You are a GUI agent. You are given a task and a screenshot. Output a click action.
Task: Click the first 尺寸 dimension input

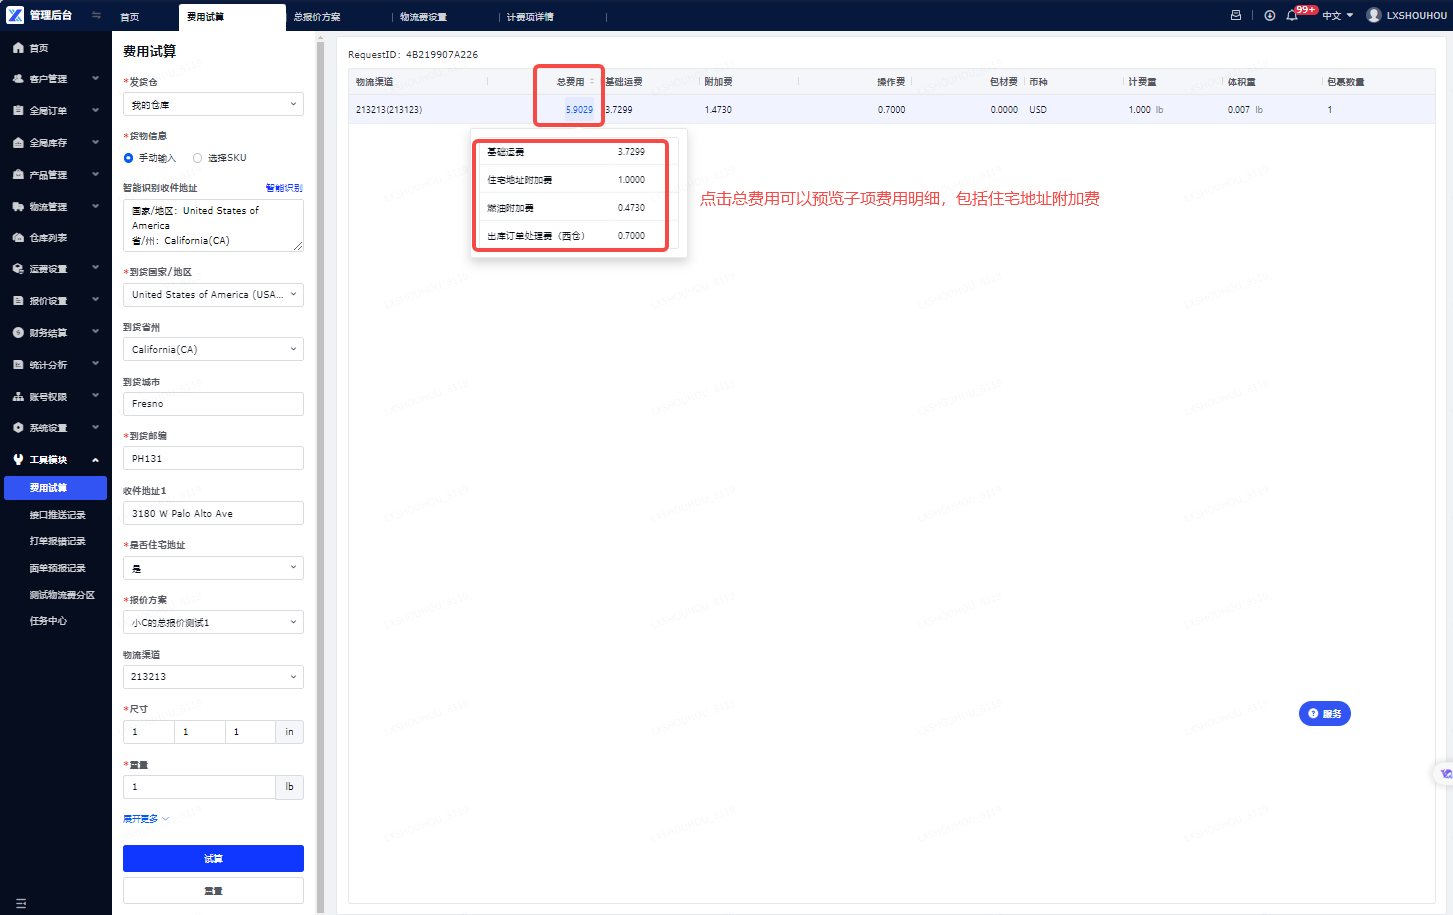(148, 732)
